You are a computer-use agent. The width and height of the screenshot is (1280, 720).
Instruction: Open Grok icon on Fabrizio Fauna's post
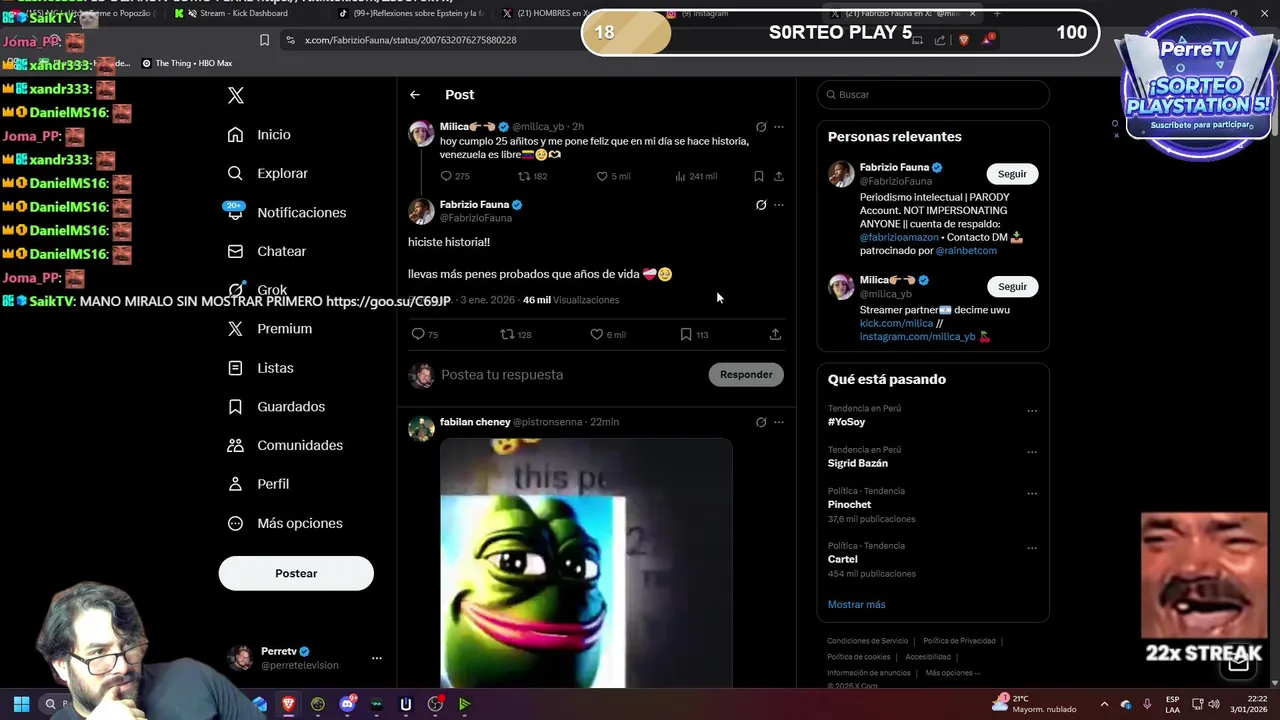(761, 205)
